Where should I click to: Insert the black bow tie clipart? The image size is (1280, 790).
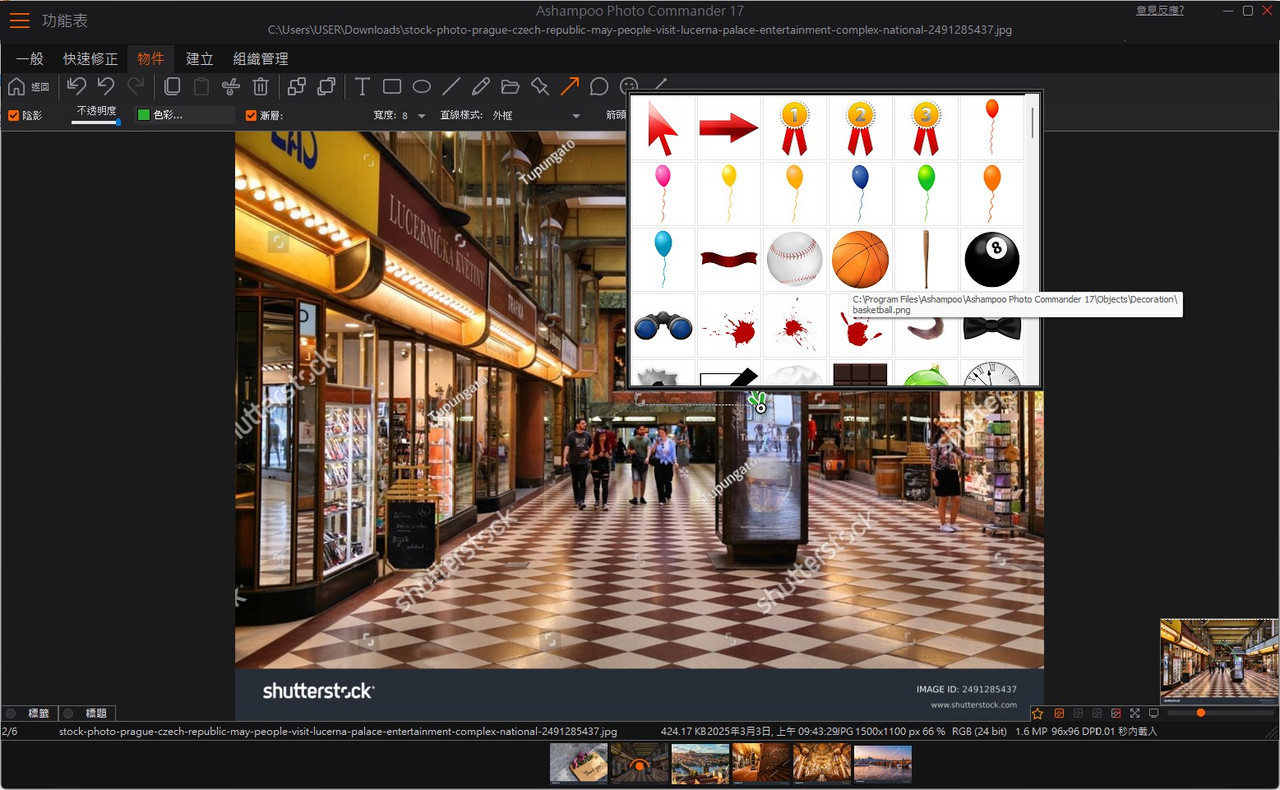click(x=992, y=328)
